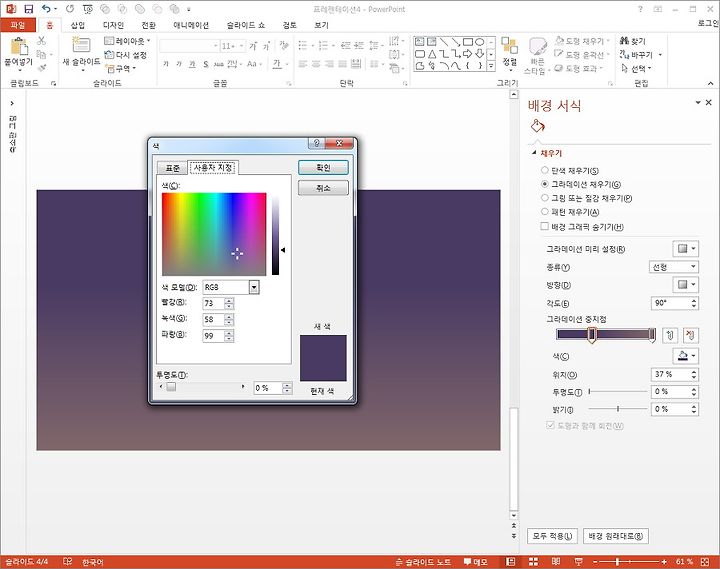720x569 pixels.
Task: Click the Red (빨강) value field
Action: click(x=213, y=303)
